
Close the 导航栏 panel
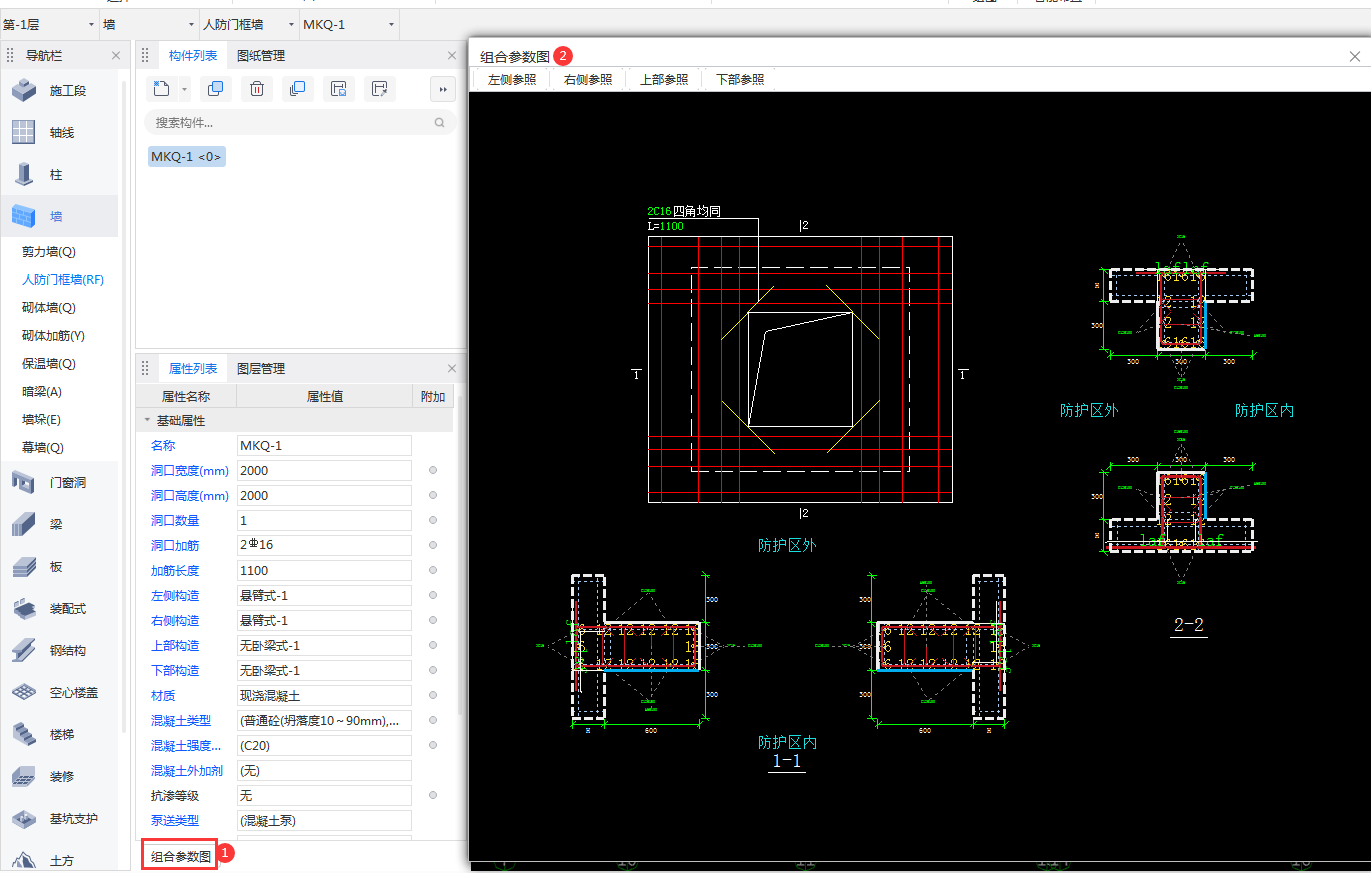point(116,56)
